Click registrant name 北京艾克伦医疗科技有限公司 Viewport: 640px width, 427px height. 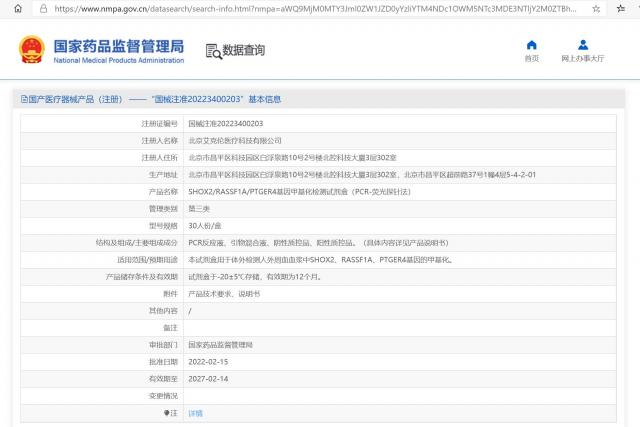[235, 141]
